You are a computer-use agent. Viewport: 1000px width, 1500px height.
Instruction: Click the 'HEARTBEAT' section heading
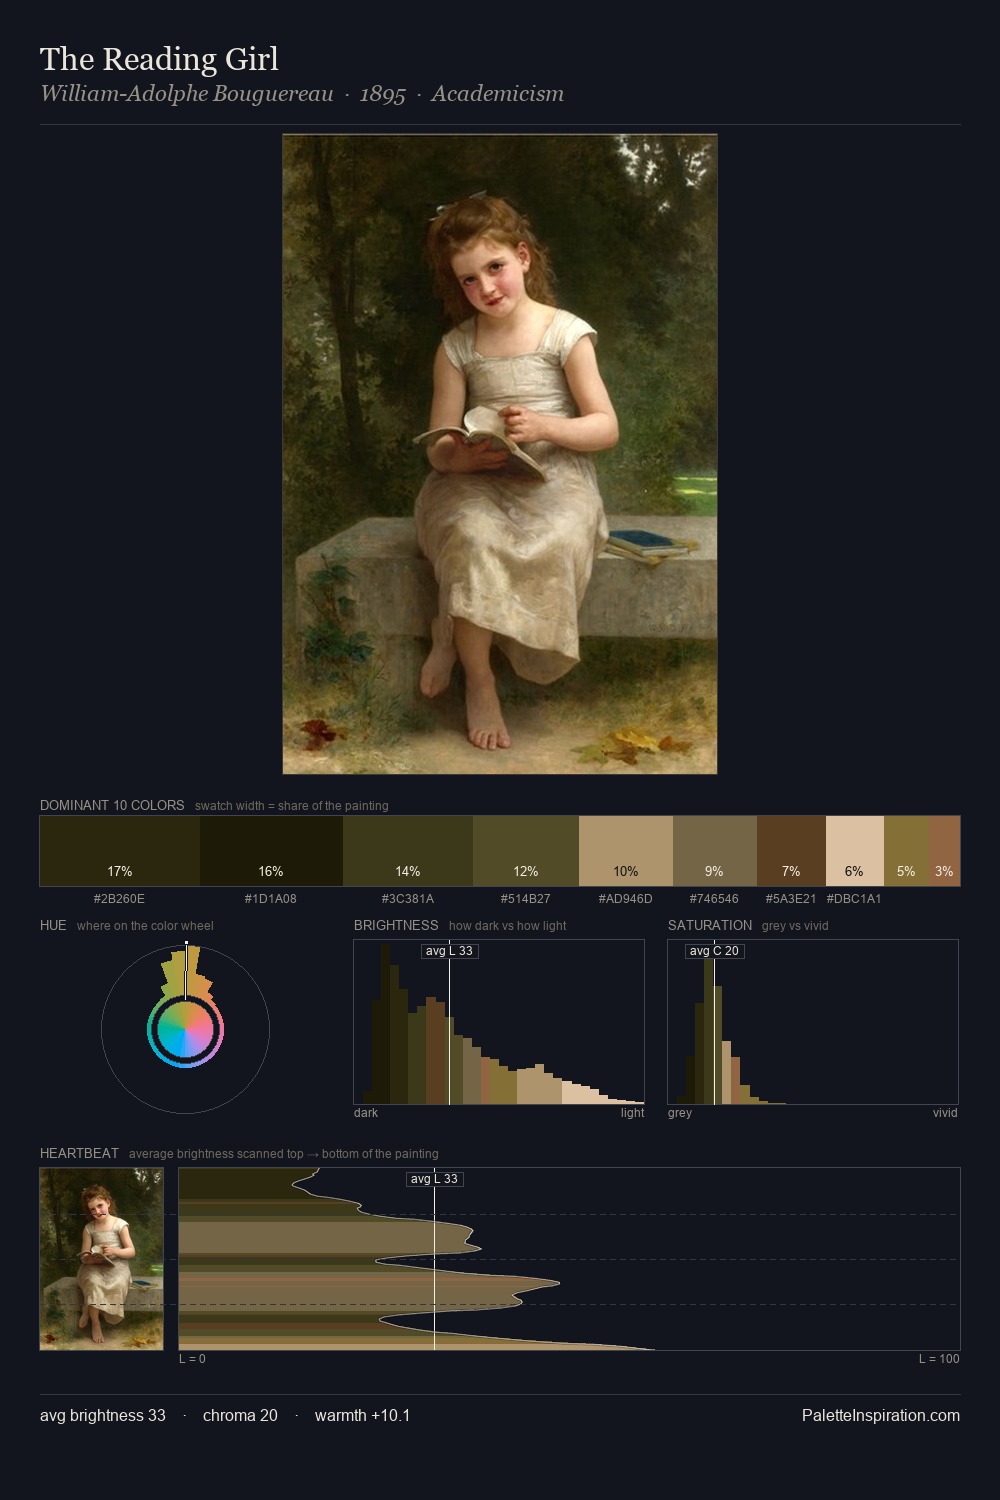(79, 1153)
